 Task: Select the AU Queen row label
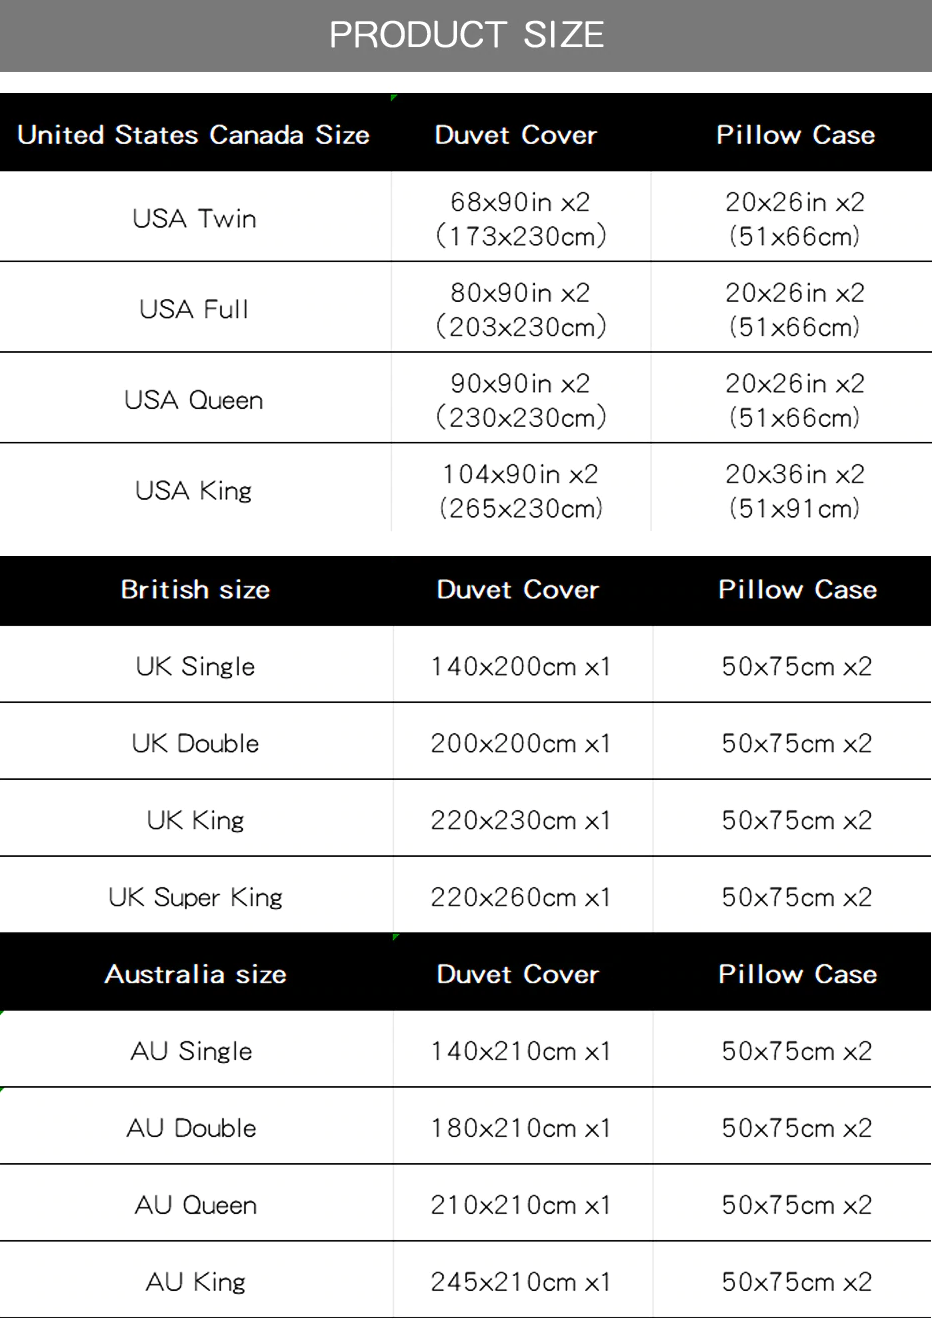point(195,1206)
